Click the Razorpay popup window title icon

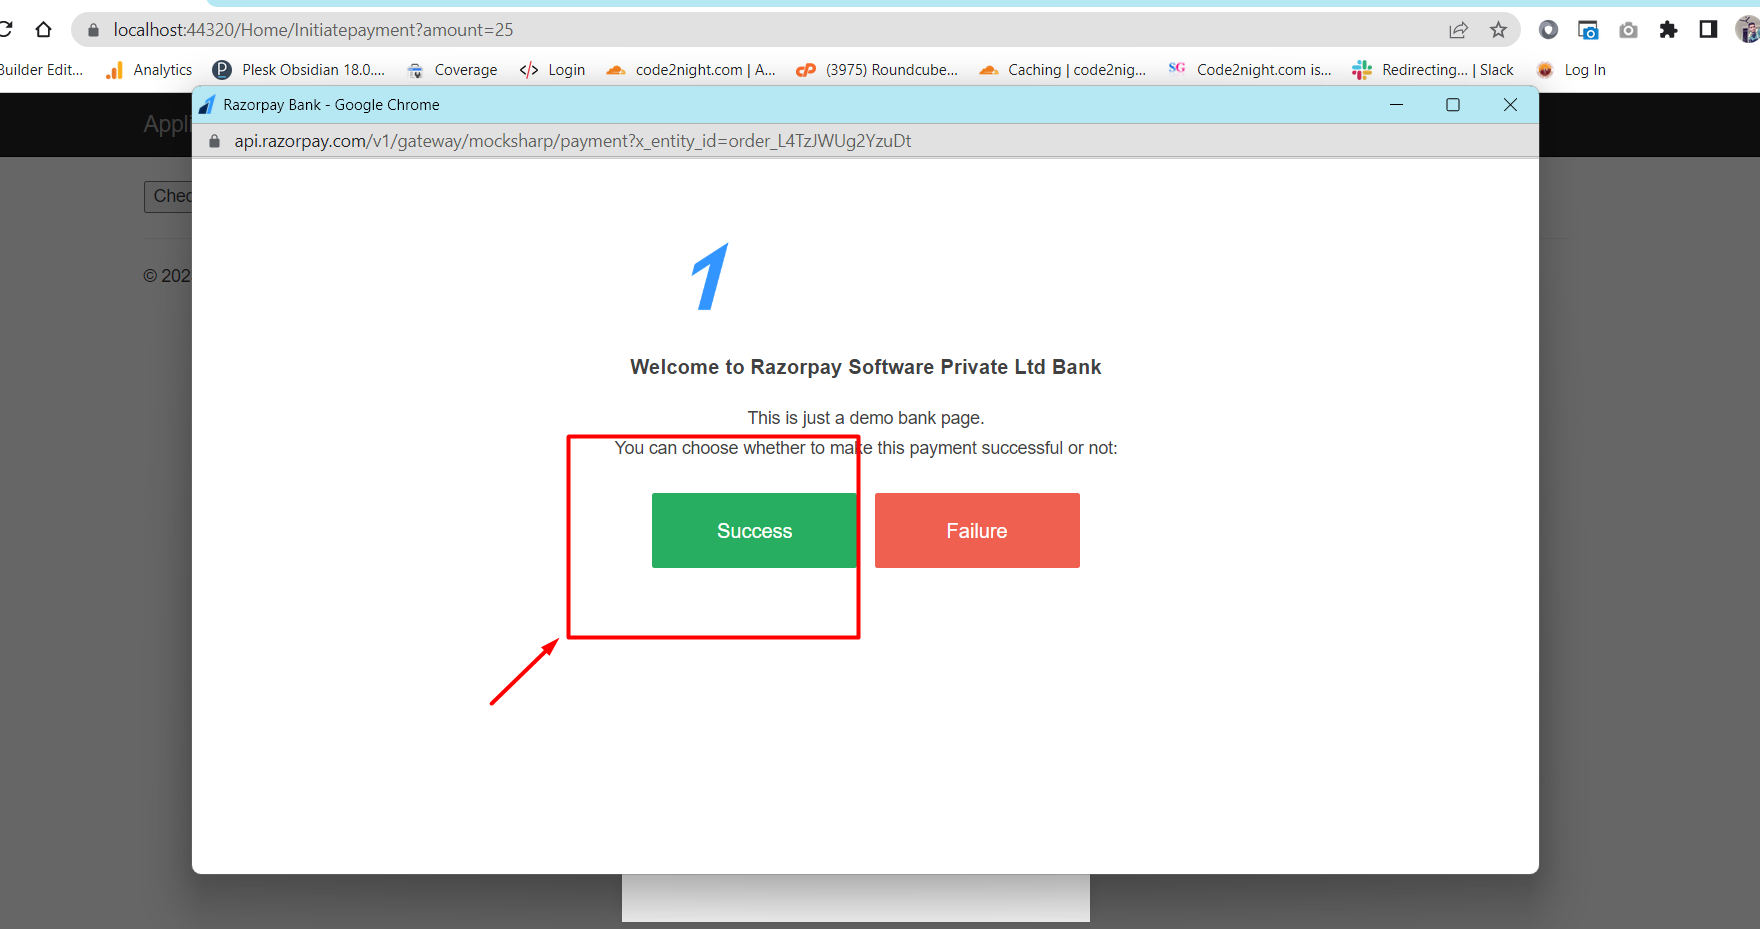coord(207,105)
